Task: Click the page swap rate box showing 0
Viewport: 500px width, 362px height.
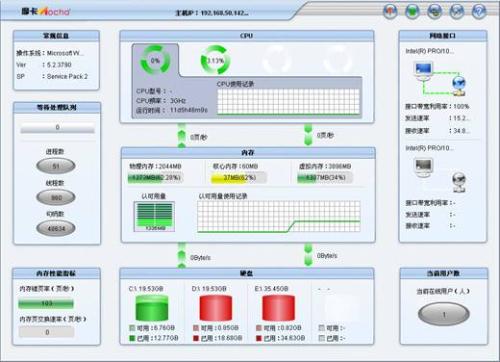Action: click(x=46, y=332)
